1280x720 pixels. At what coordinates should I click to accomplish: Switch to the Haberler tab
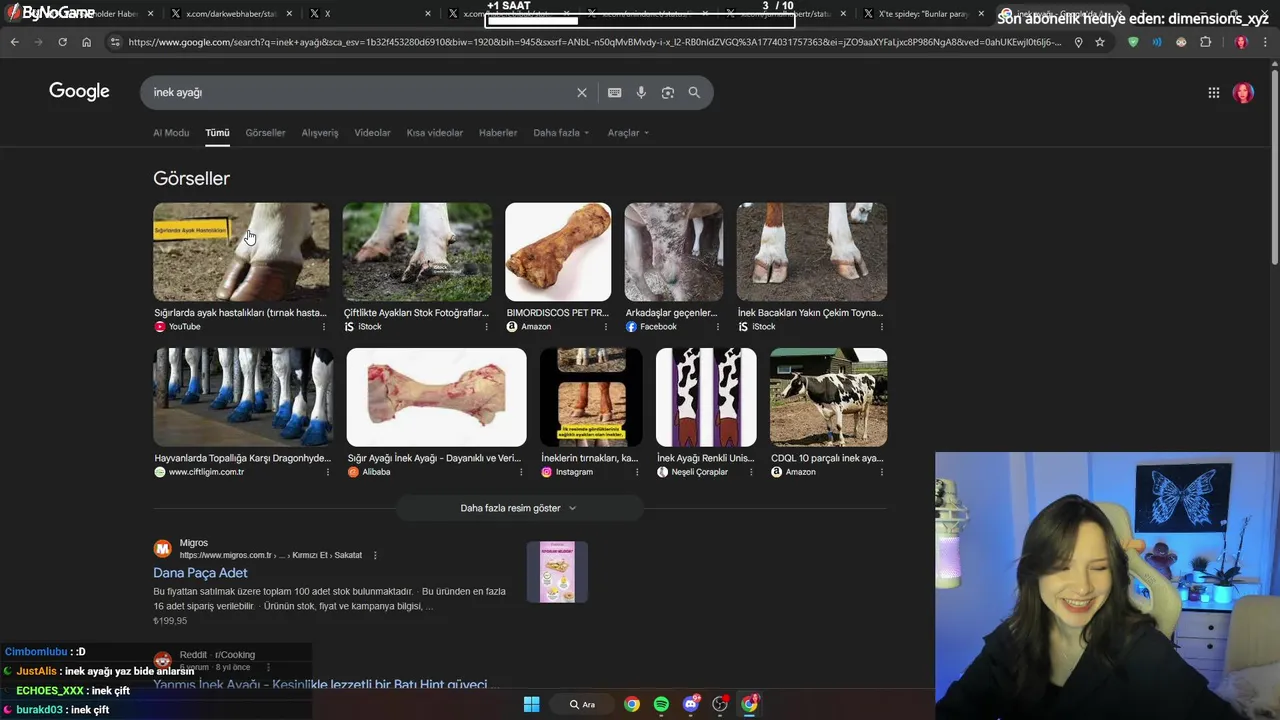tap(498, 133)
